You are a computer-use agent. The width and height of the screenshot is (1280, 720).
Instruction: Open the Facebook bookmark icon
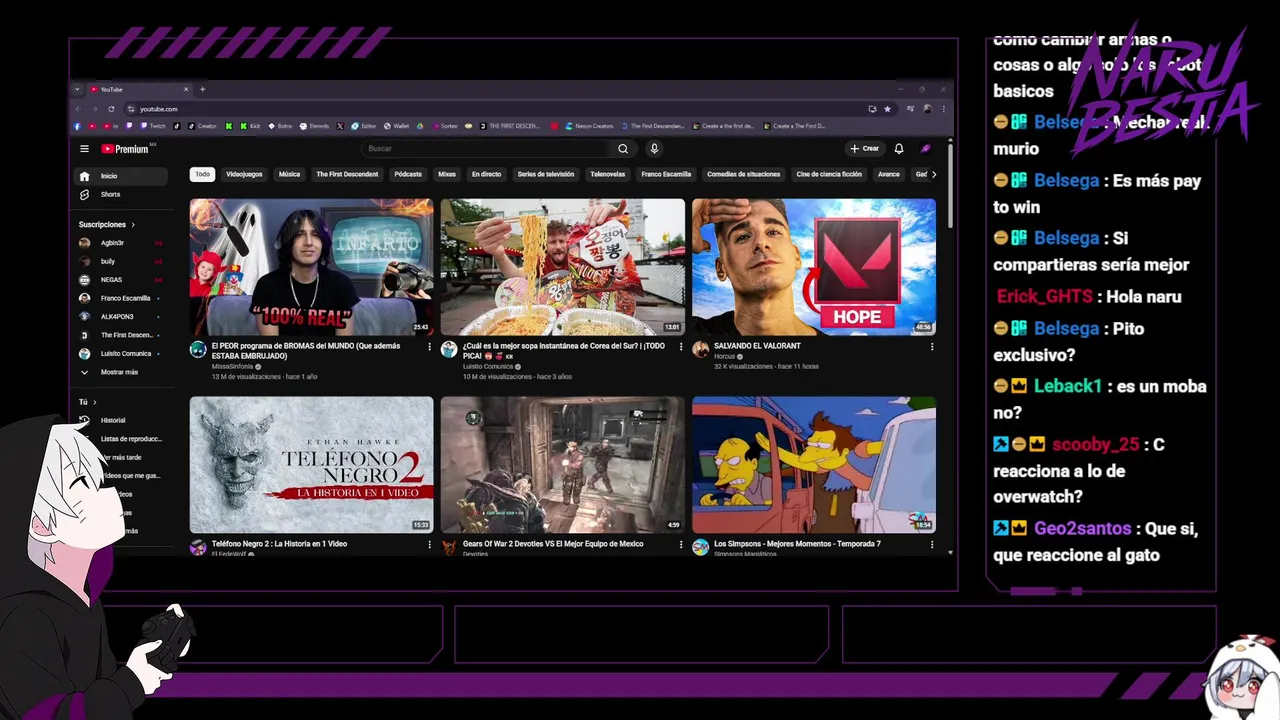(78, 126)
